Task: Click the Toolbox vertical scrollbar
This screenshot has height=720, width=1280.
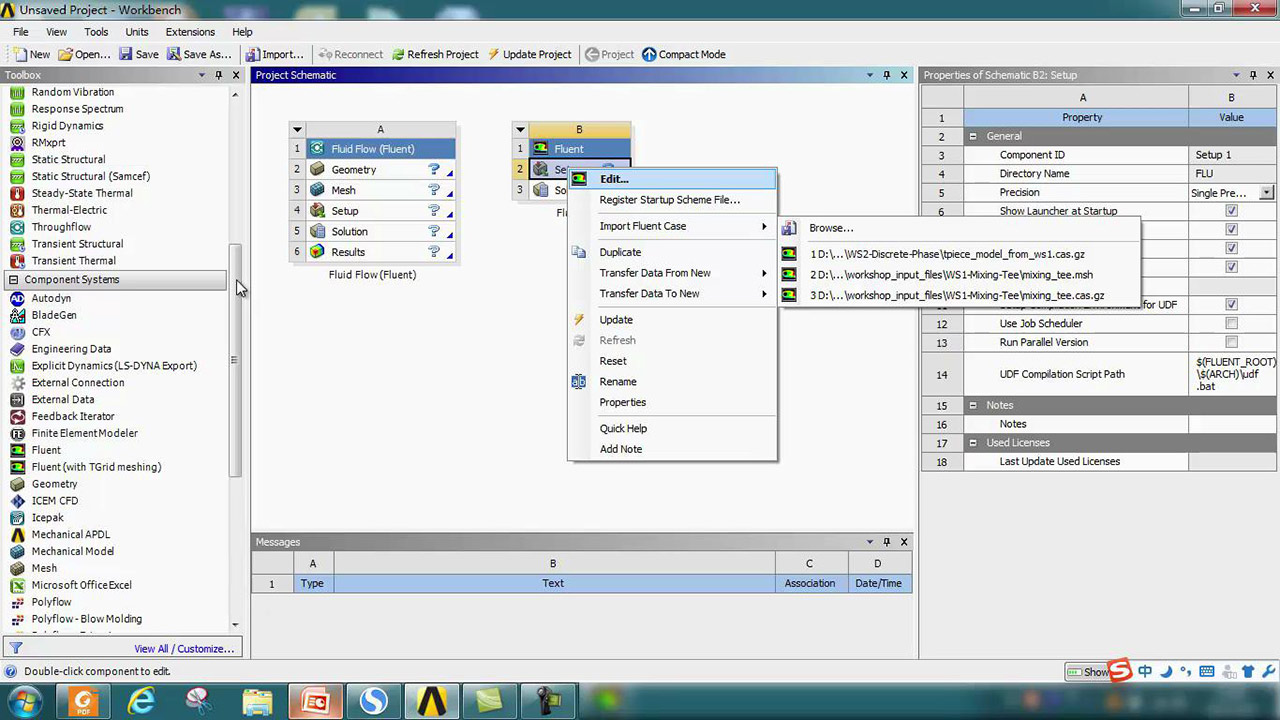Action: (x=235, y=360)
